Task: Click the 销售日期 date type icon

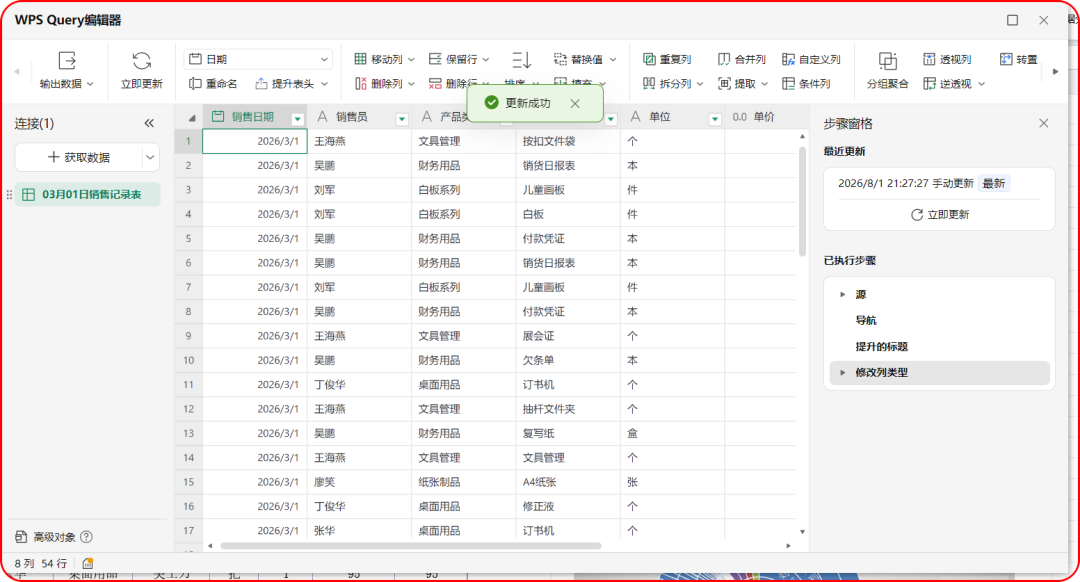Action: pos(218,117)
